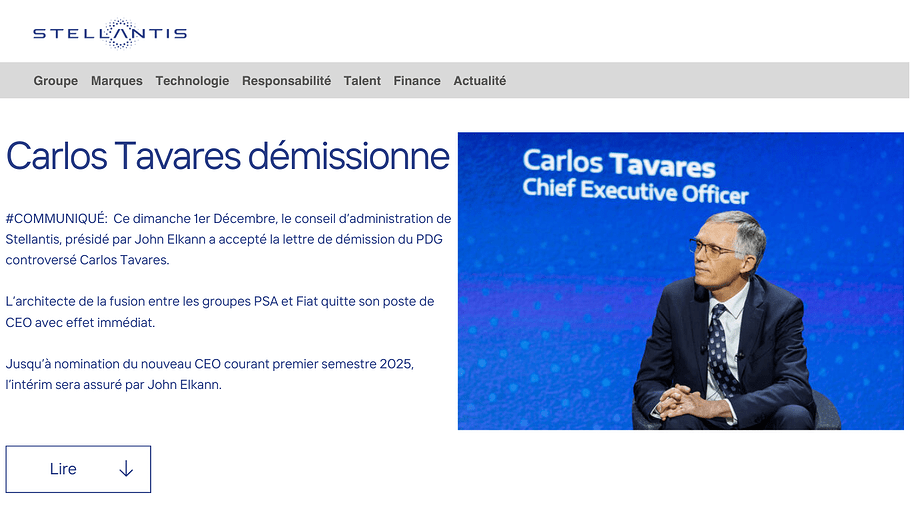
Task: Click the paragraph mentioning the conseil d'administration
Action: (x=228, y=239)
